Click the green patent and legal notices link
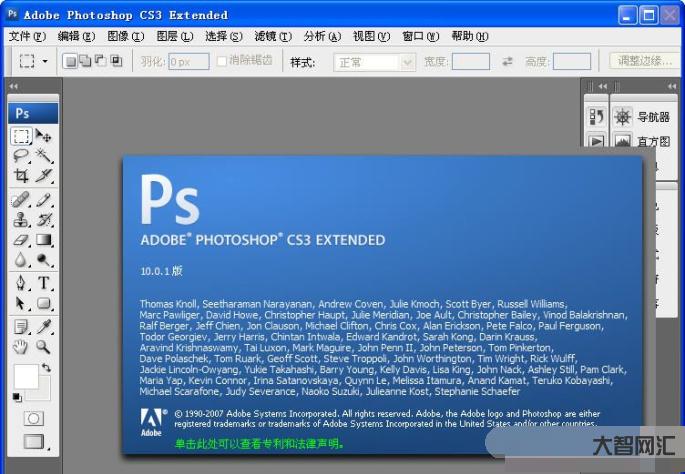The width and height of the screenshot is (685, 474). tap(258, 442)
